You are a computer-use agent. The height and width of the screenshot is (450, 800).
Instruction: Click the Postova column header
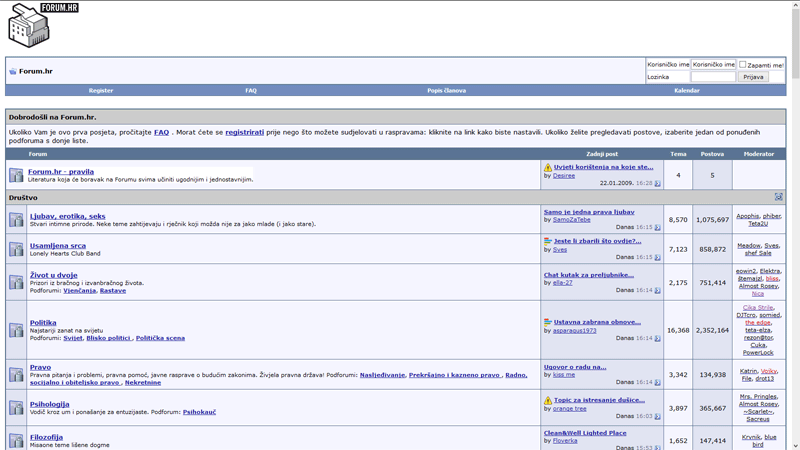(712, 154)
